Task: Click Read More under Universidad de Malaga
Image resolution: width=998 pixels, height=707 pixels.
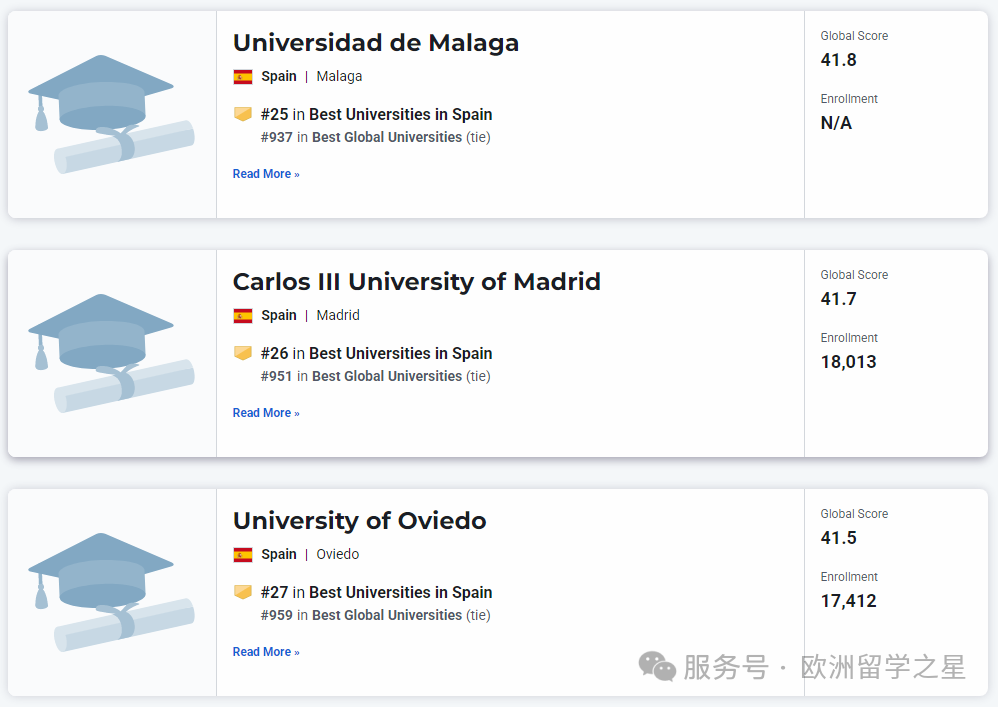Action: click(x=266, y=174)
